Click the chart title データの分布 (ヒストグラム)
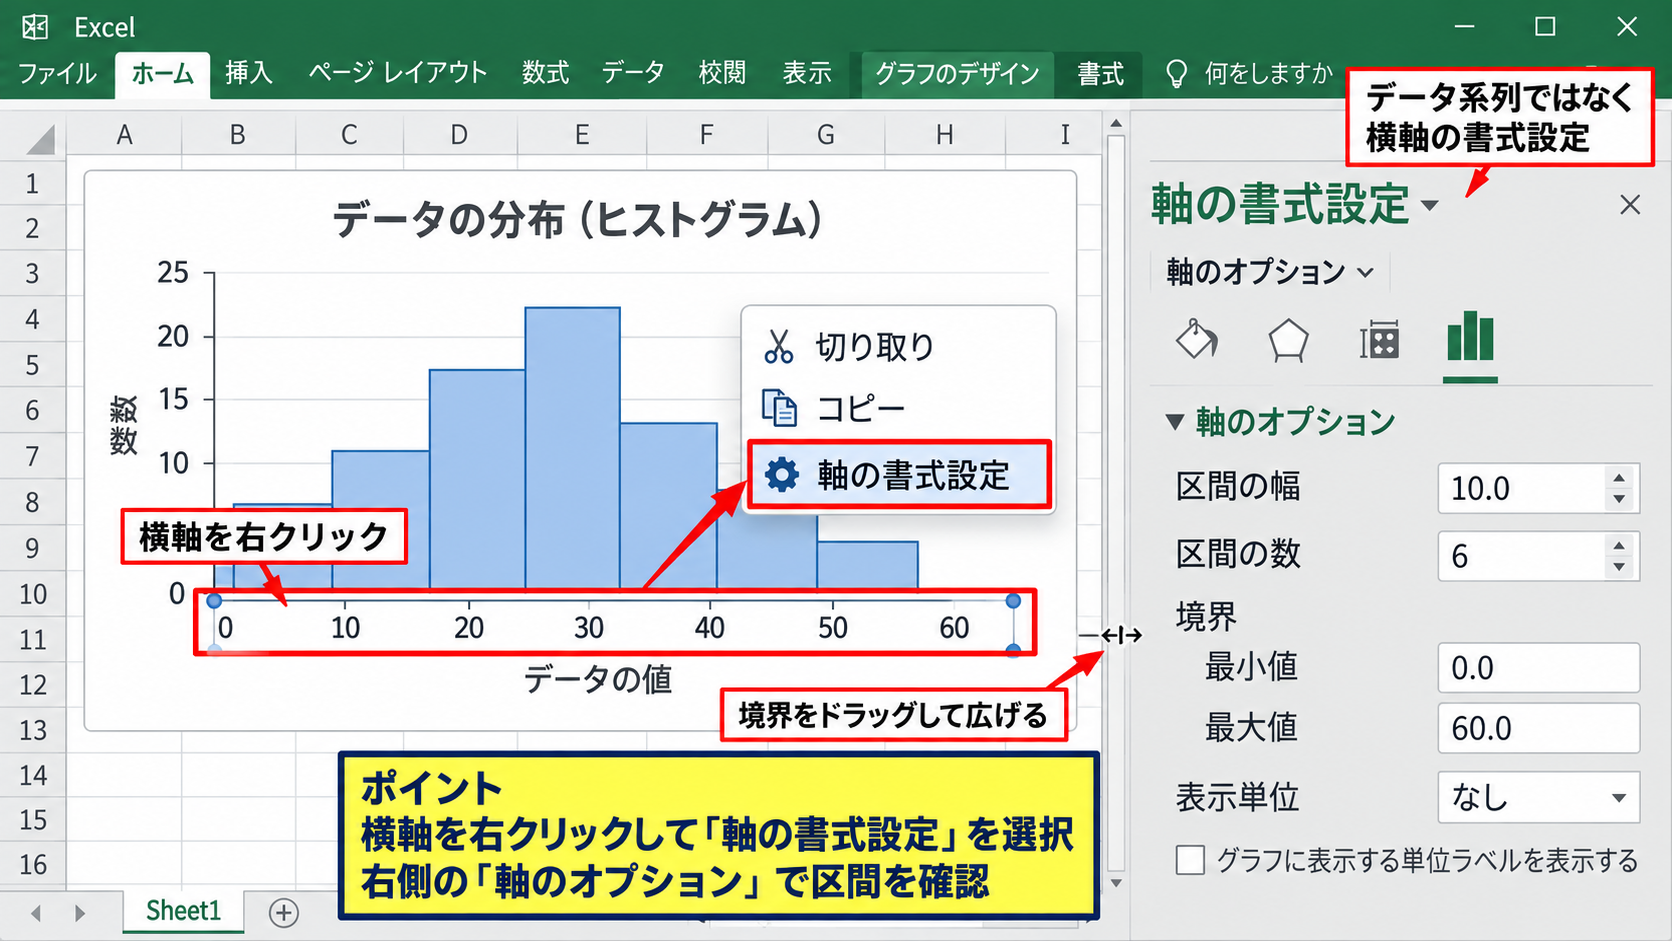1672x941 pixels. point(578,219)
